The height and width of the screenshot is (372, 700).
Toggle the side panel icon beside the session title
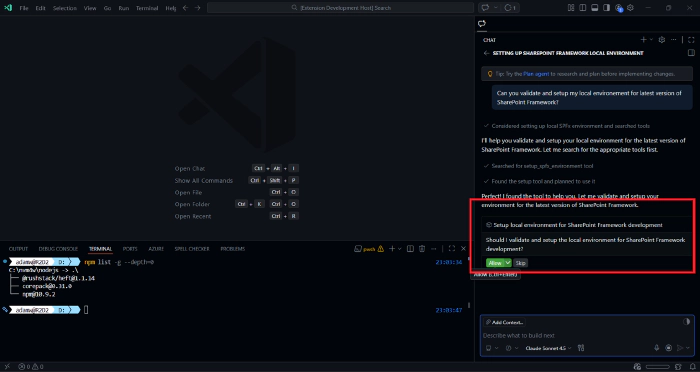pyautogui.click(x=691, y=53)
